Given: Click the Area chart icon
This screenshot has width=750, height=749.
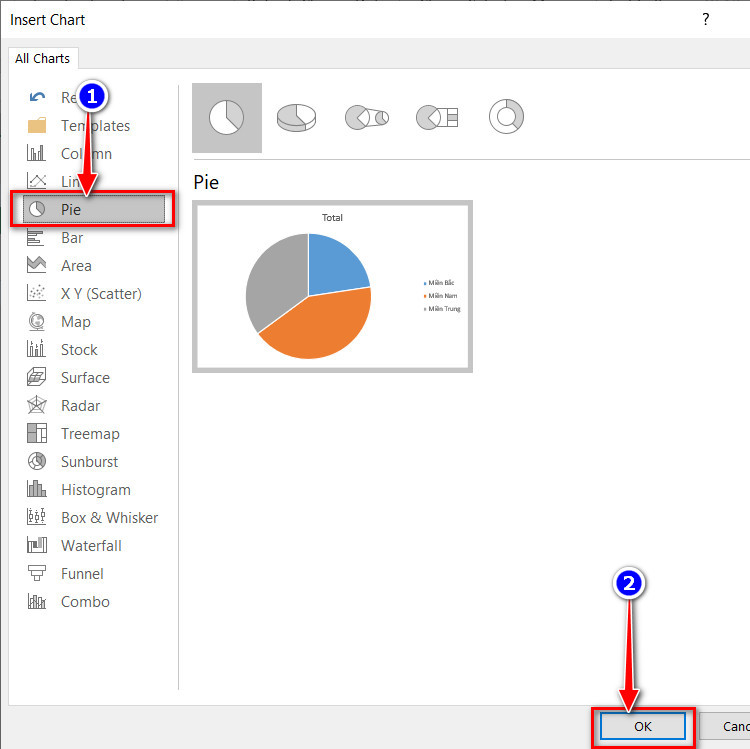Looking at the screenshot, I should click(36, 265).
